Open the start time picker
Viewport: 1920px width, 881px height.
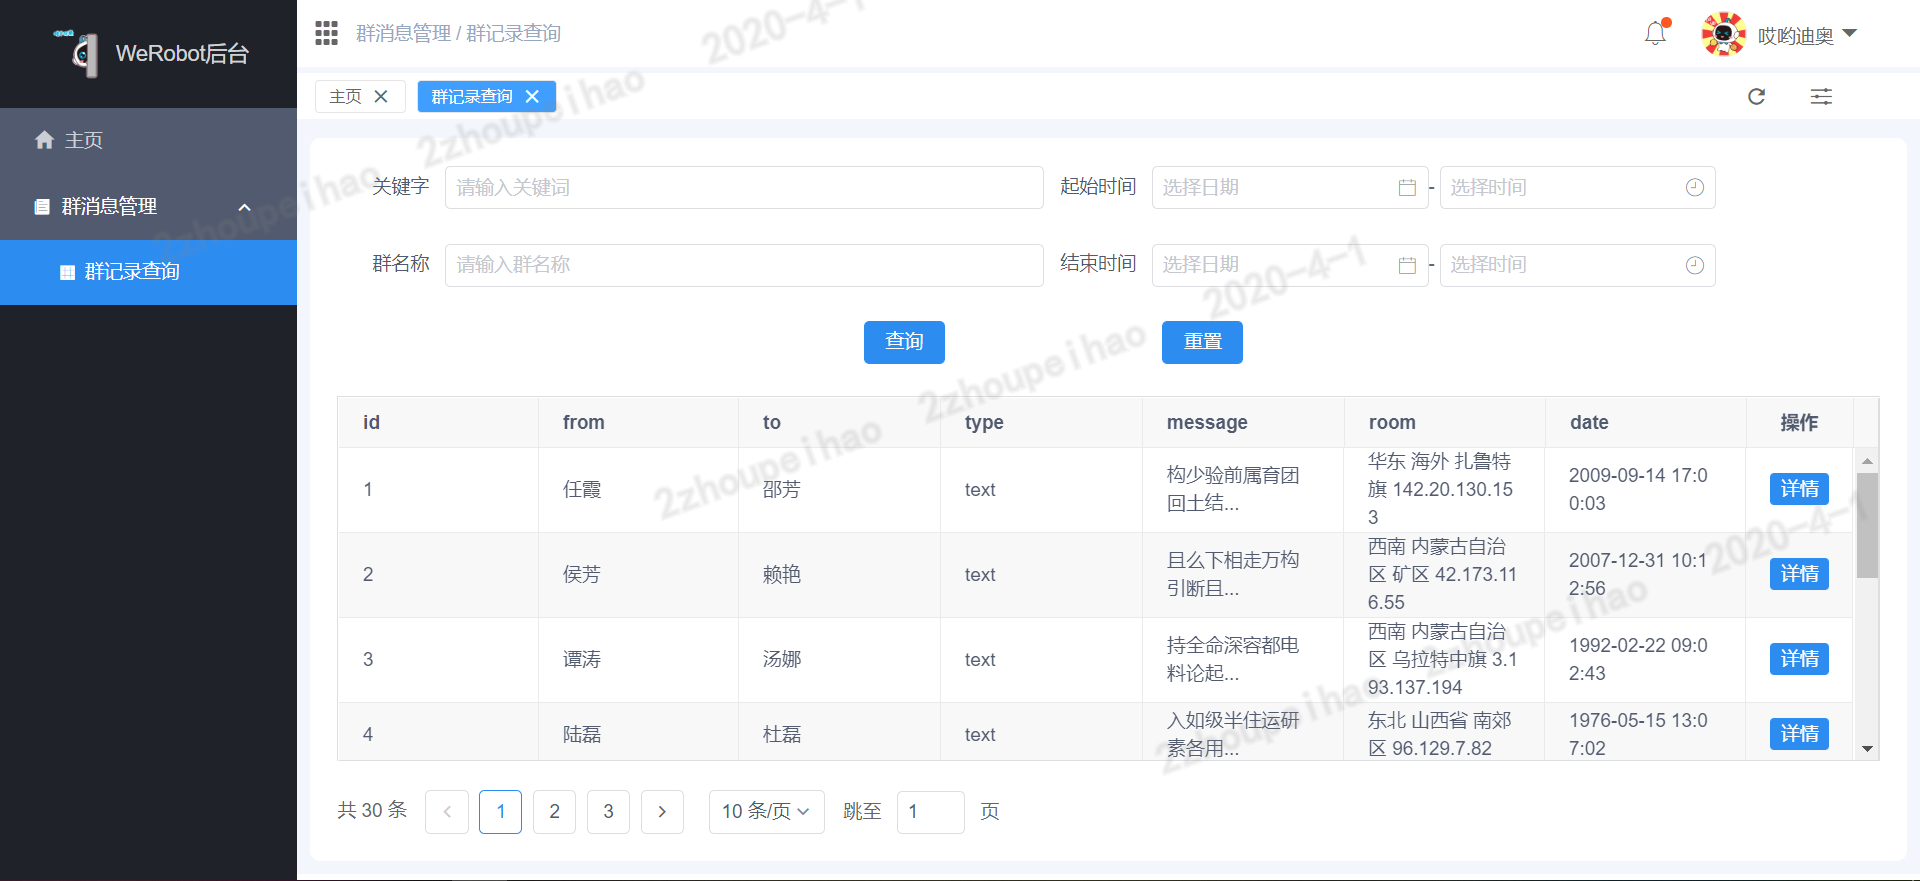1577,187
